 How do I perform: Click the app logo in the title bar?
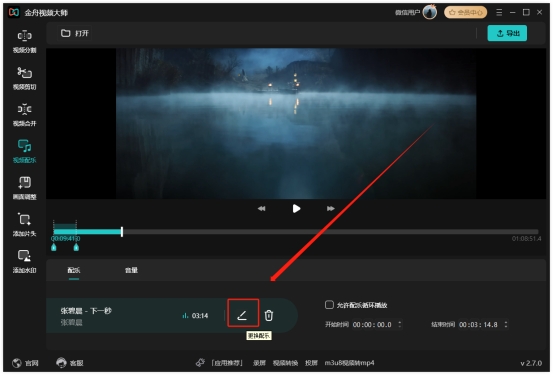coord(14,12)
